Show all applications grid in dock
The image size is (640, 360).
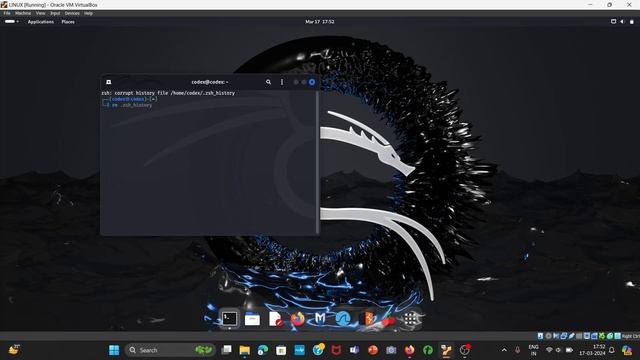pyautogui.click(x=411, y=319)
